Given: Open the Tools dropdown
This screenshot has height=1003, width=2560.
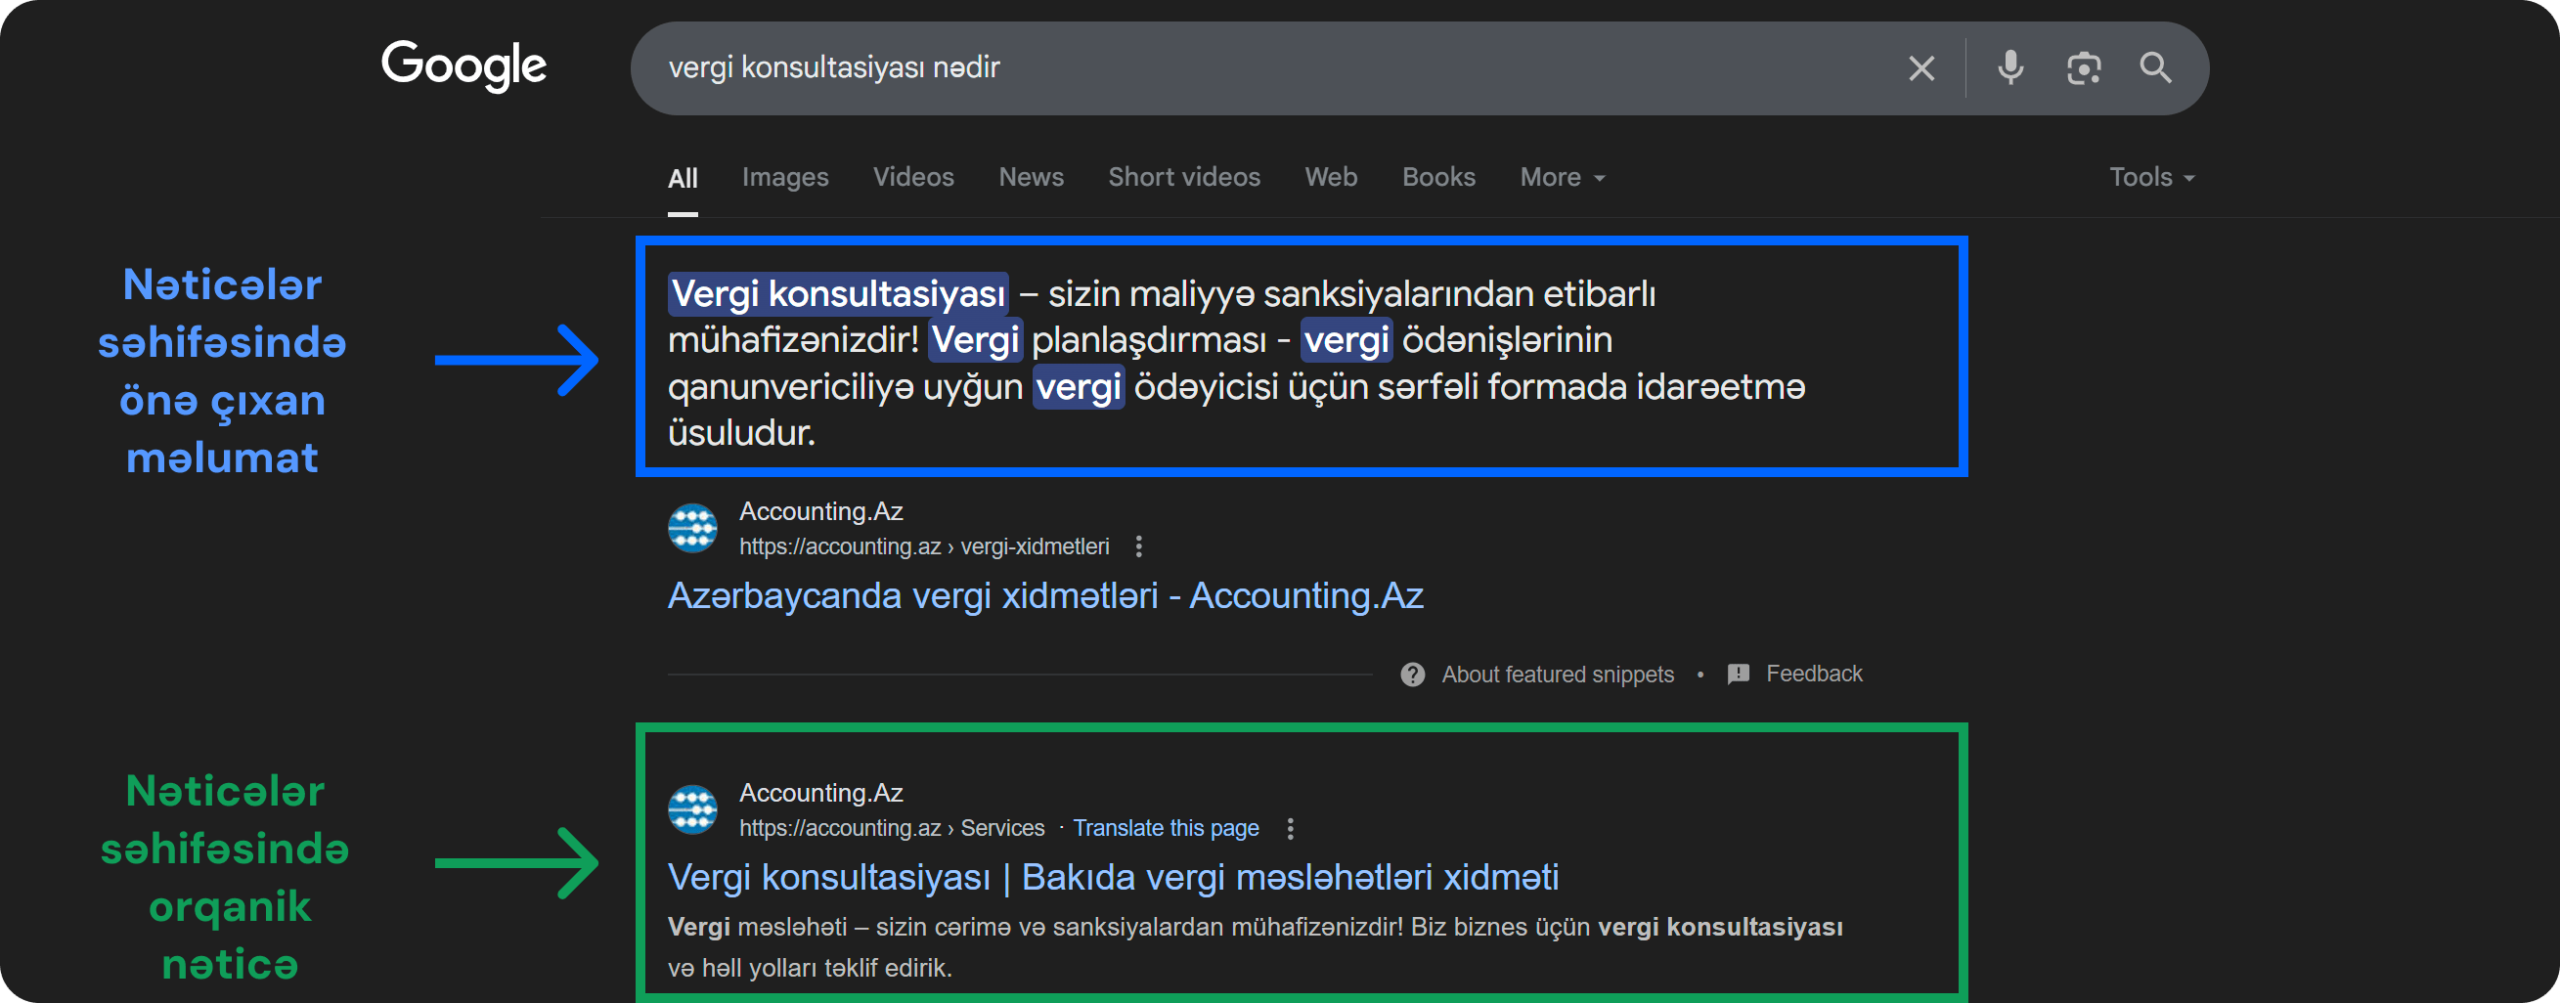Looking at the screenshot, I should [2152, 177].
